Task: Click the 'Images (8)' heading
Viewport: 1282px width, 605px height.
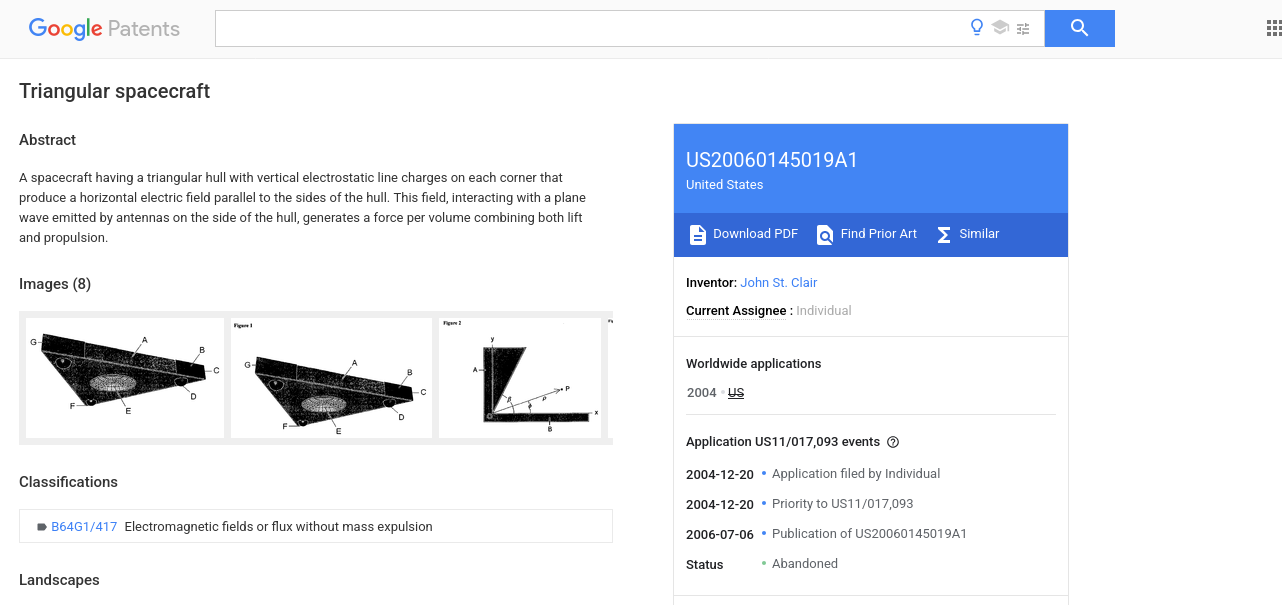Action: [x=55, y=284]
